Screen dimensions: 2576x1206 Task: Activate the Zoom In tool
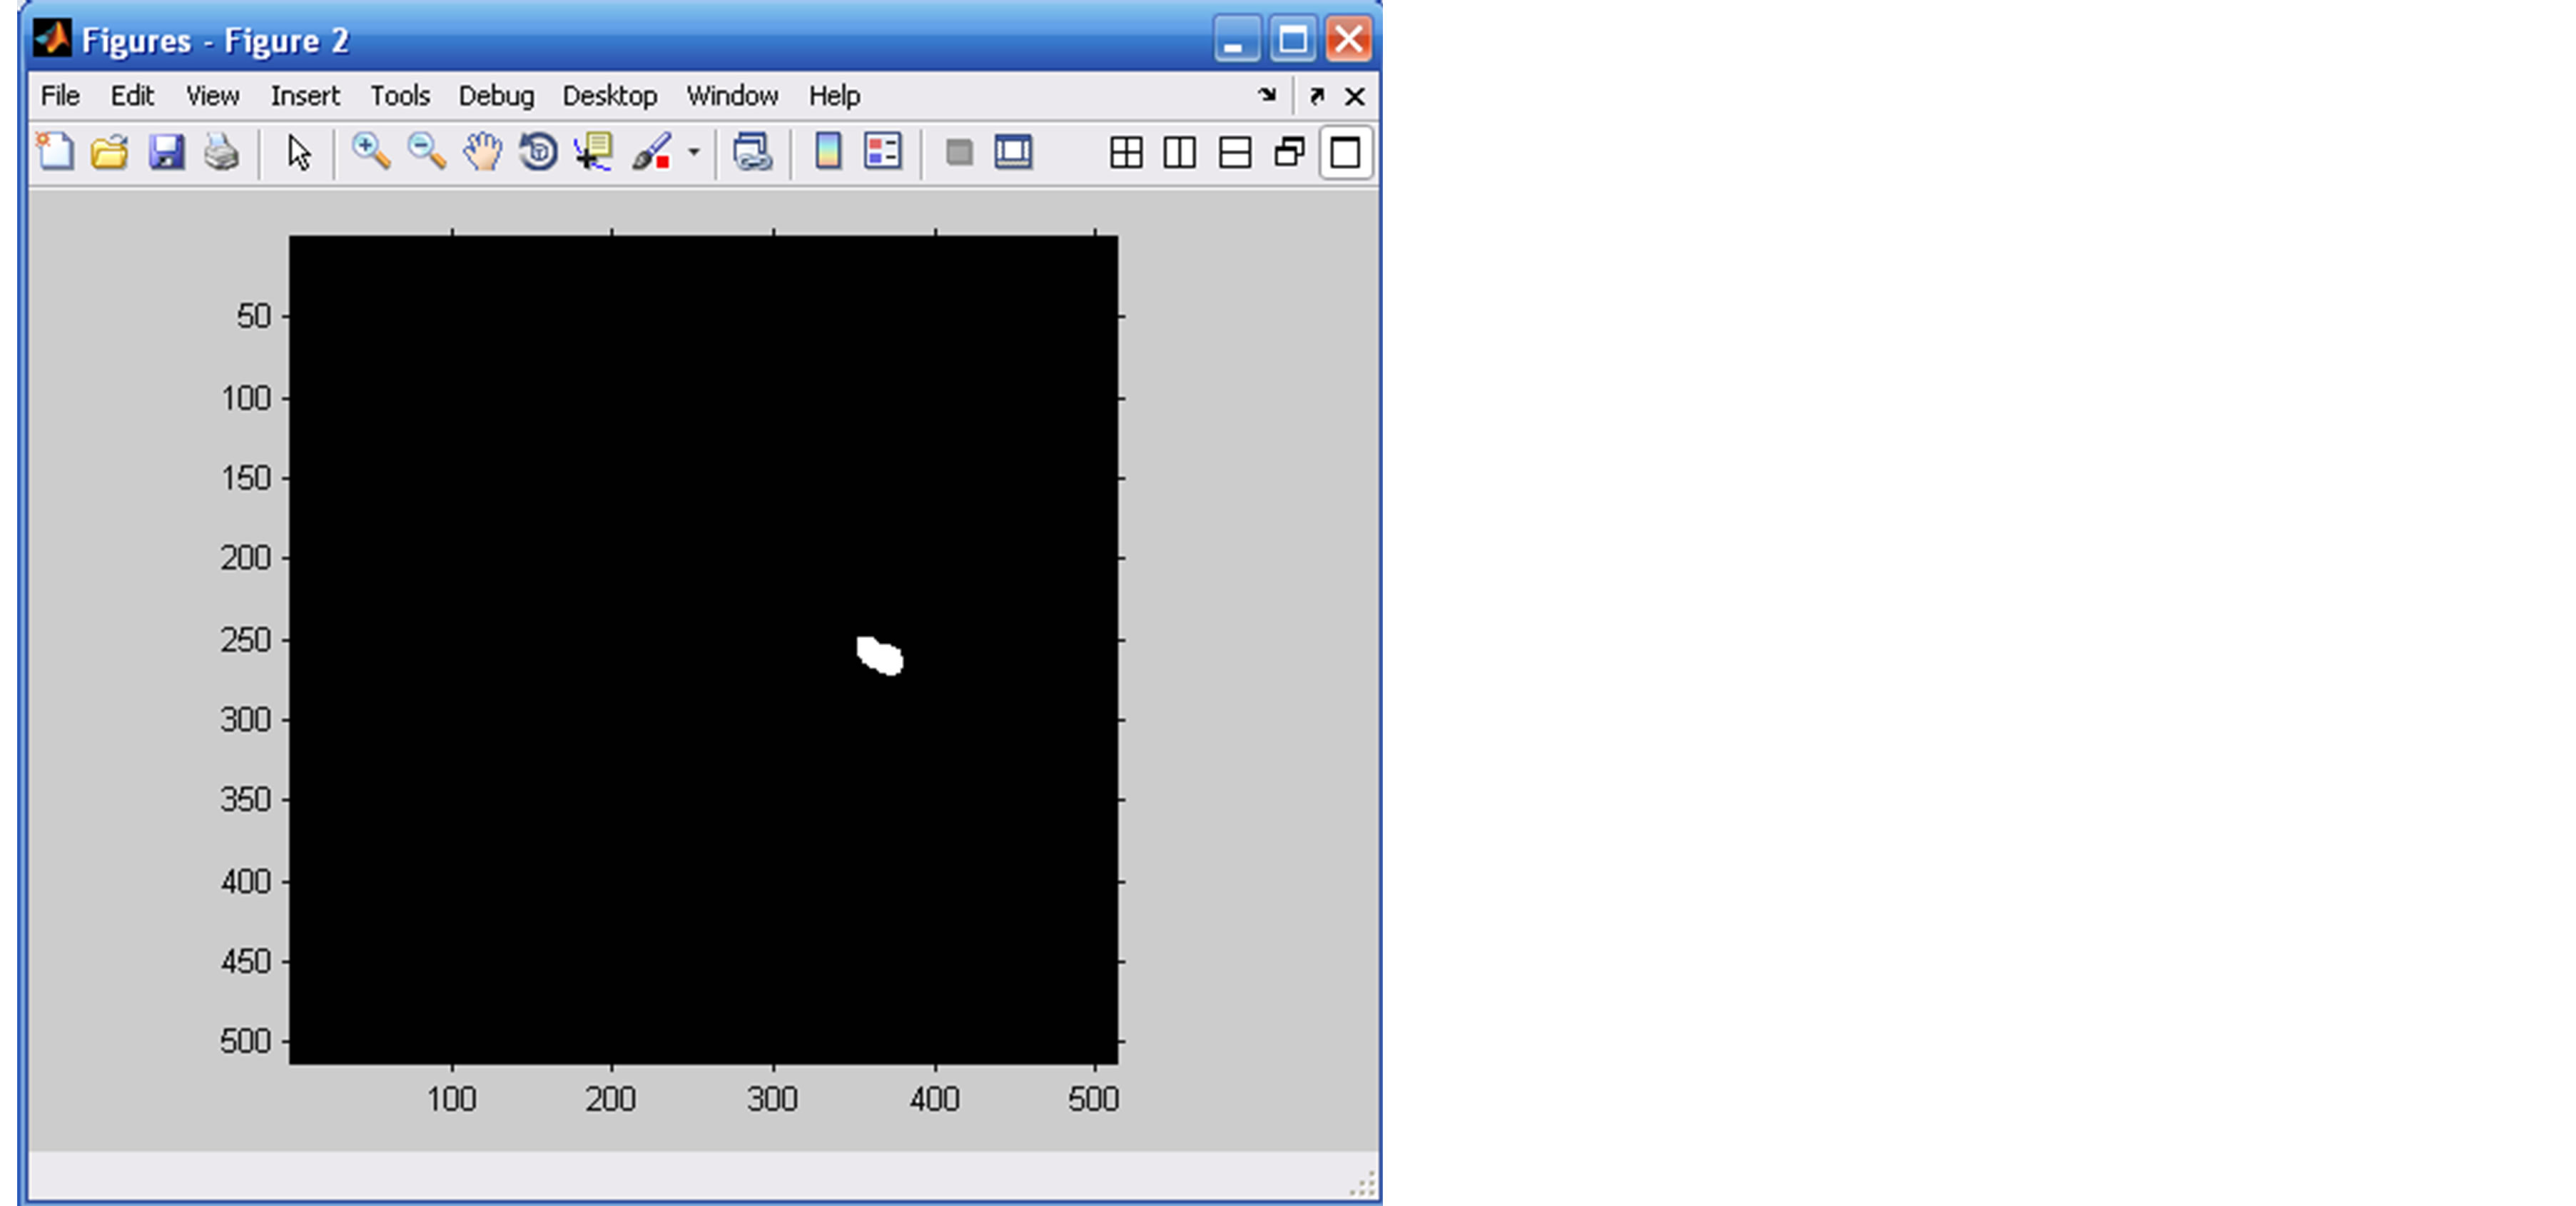click(371, 152)
